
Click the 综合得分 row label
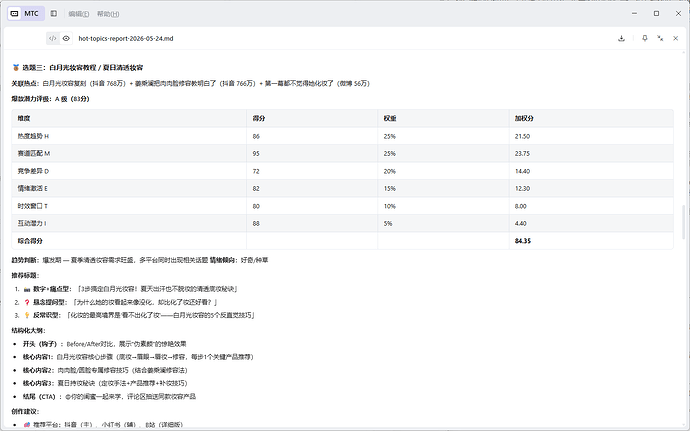click(x=30, y=241)
